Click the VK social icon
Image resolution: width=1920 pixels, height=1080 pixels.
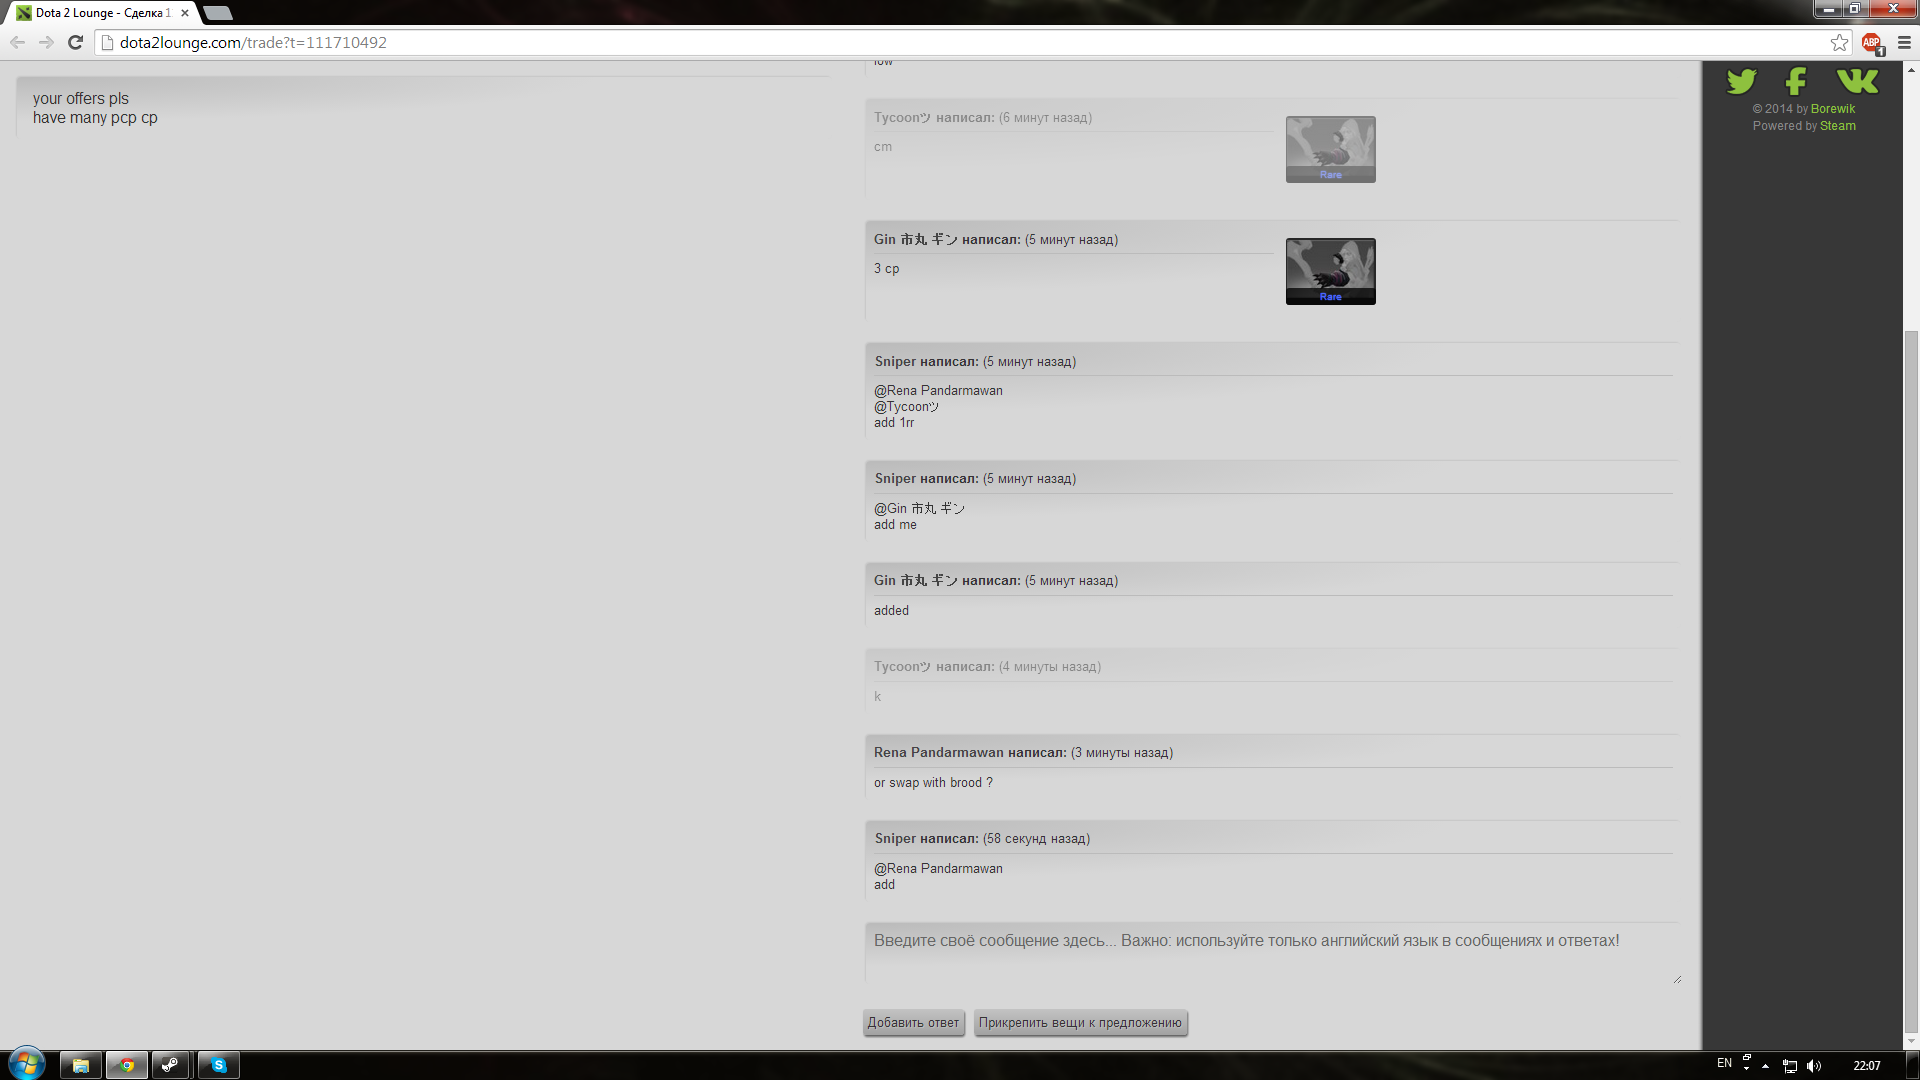(1857, 81)
